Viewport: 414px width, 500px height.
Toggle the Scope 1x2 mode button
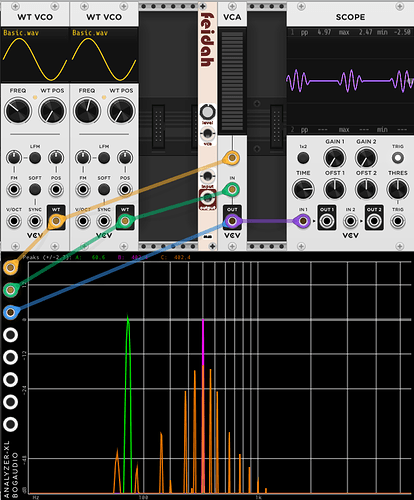coord(303,158)
